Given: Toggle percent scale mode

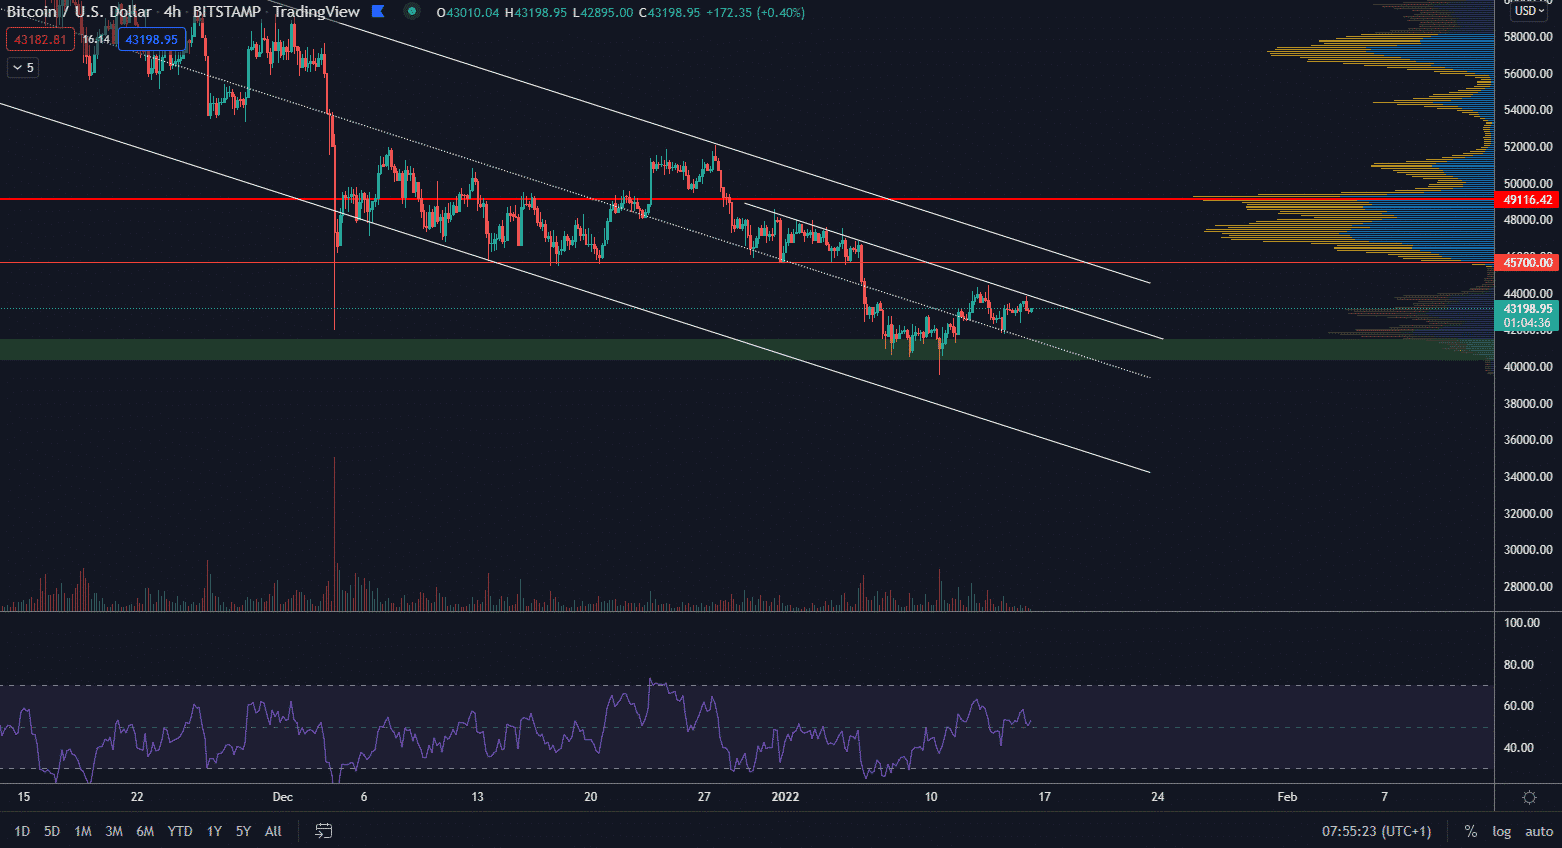Looking at the screenshot, I should tap(1470, 831).
